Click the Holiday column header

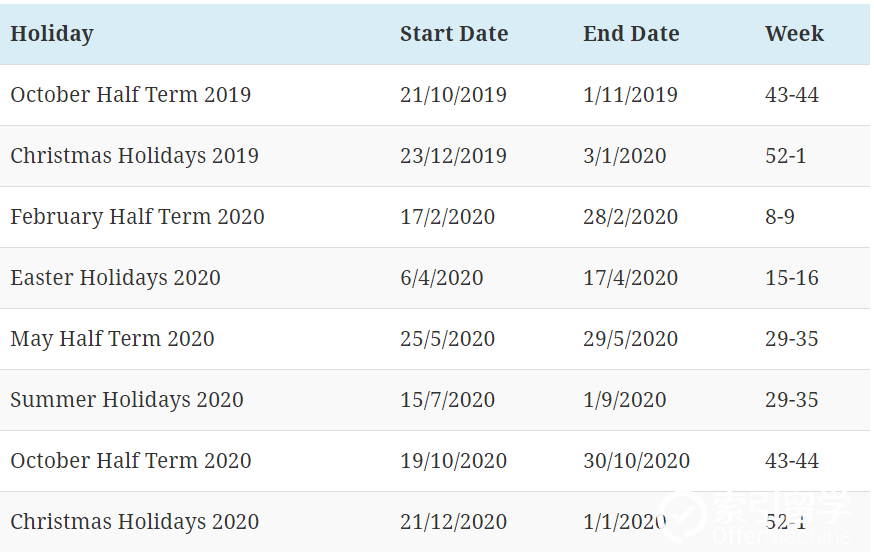click(52, 34)
